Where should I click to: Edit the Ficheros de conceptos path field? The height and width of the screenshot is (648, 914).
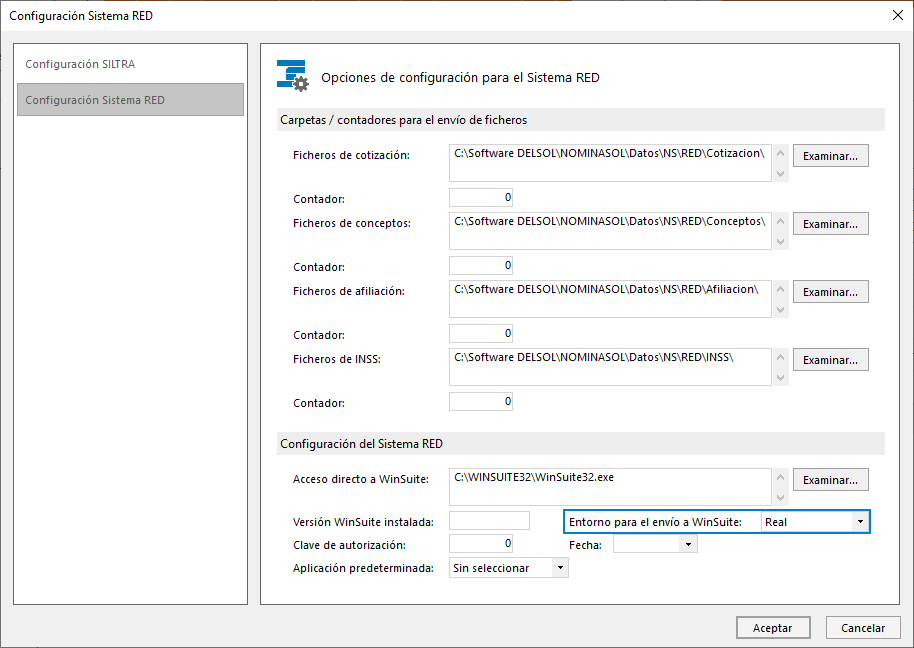pos(610,231)
